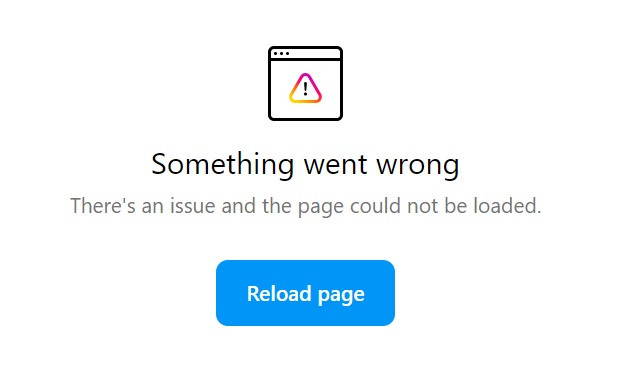The height and width of the screenshot is (387, 631).
Task: Click the "page could not be loaded" message
Action: (419, 206)
